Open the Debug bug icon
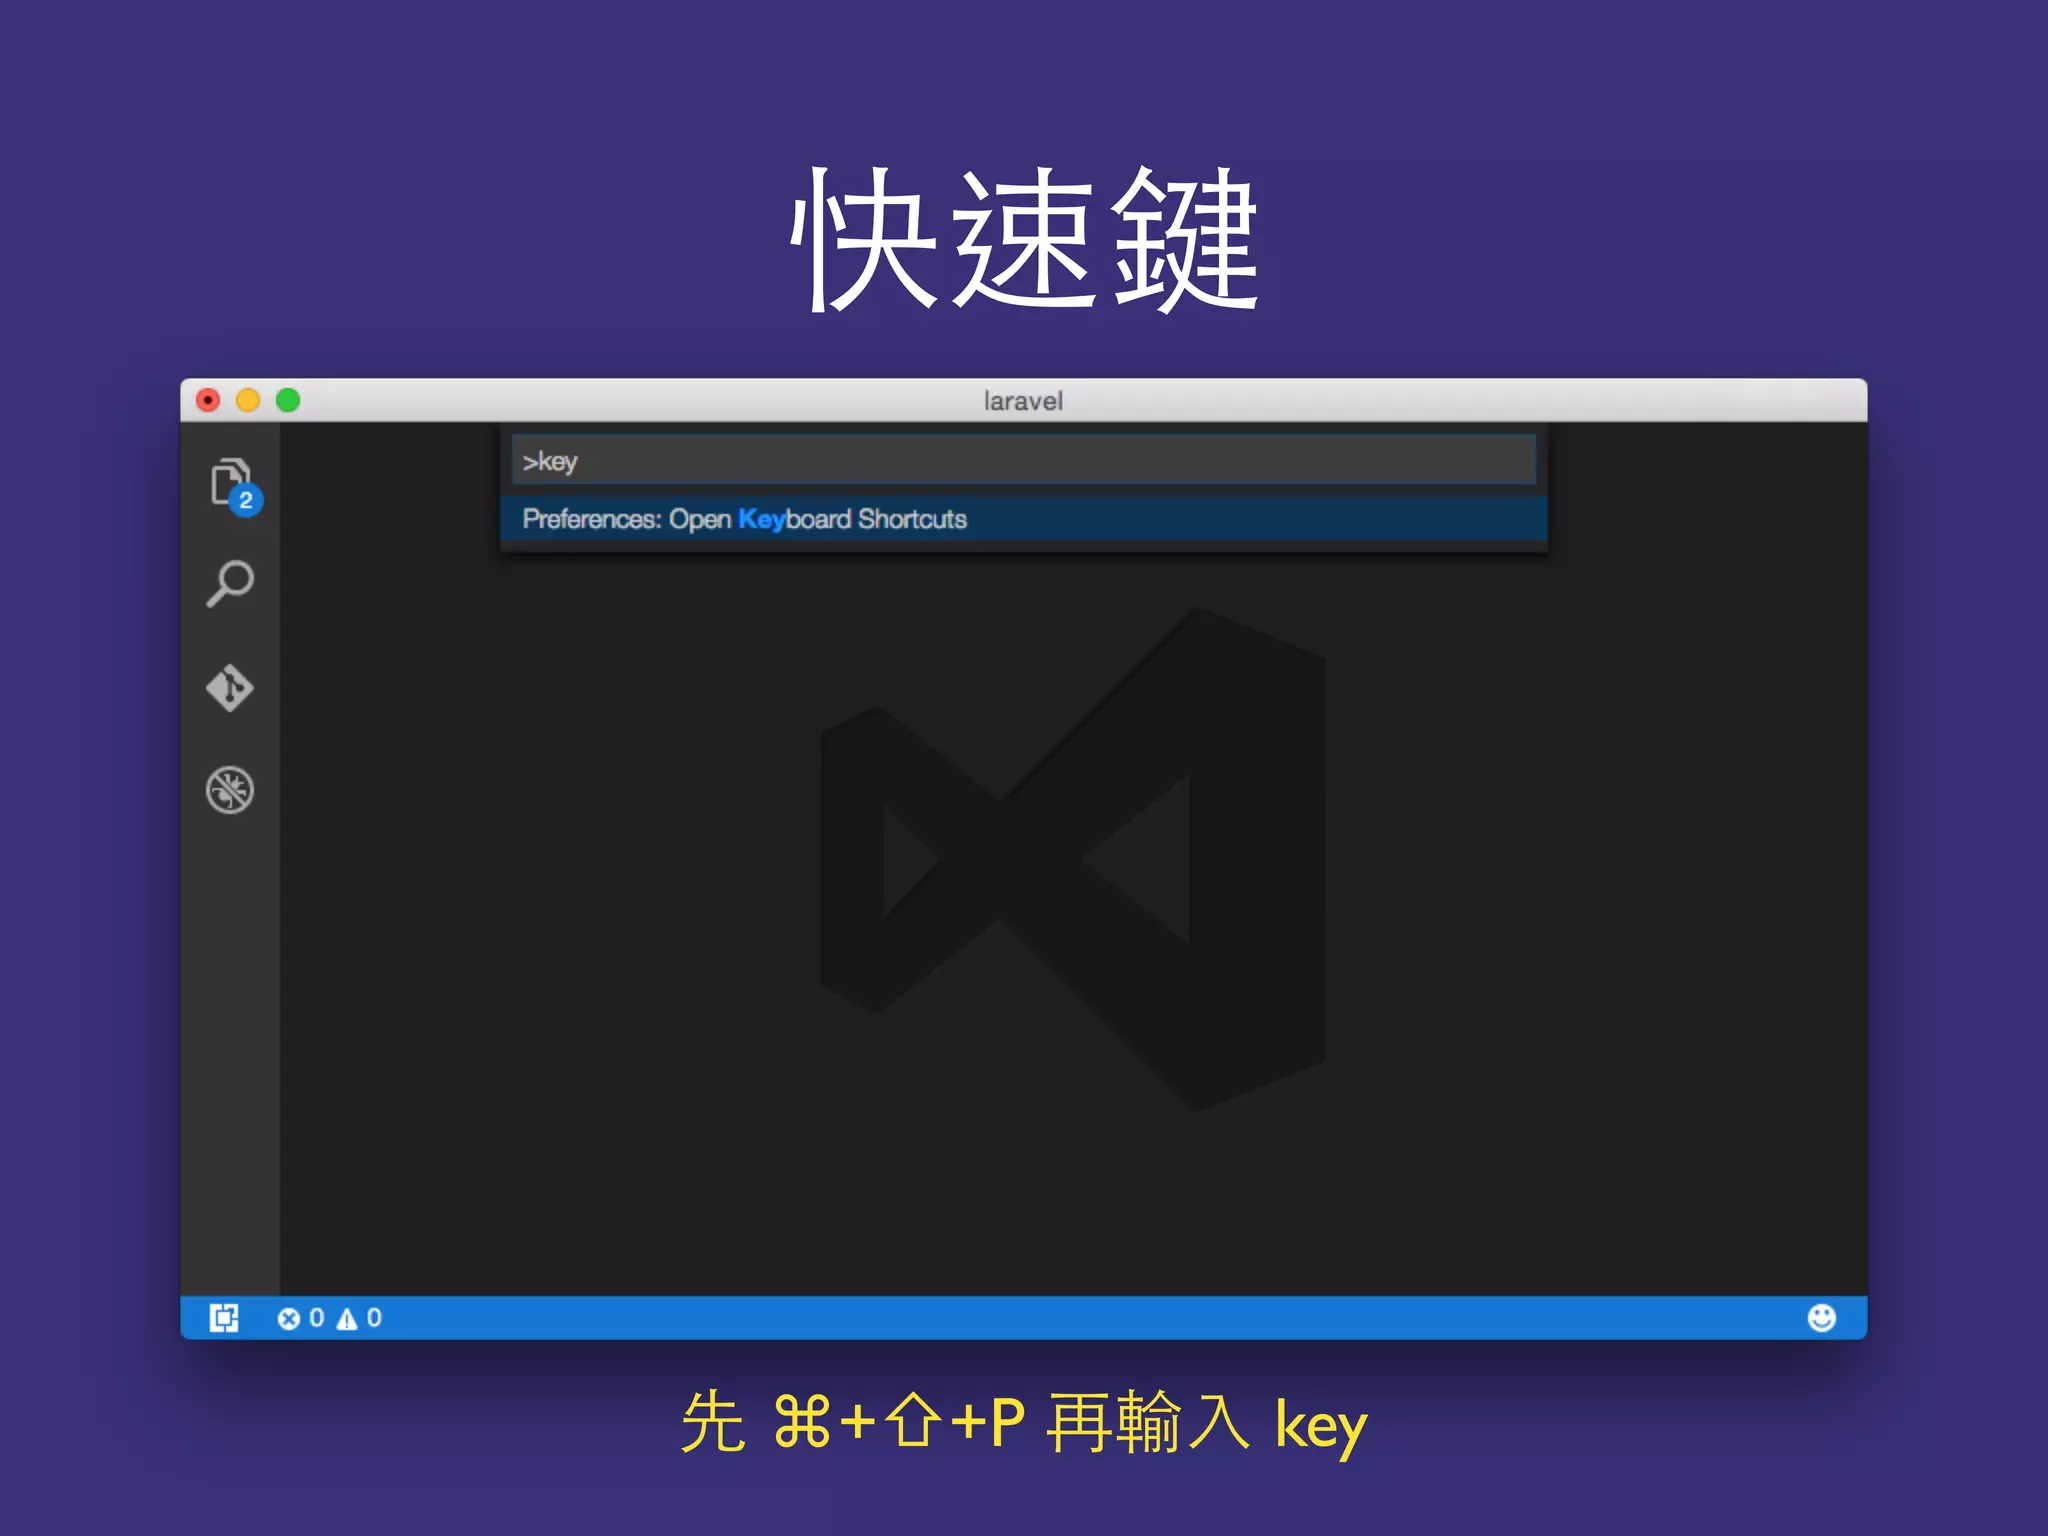The image size is (2048, 1536). click(230, 790)
